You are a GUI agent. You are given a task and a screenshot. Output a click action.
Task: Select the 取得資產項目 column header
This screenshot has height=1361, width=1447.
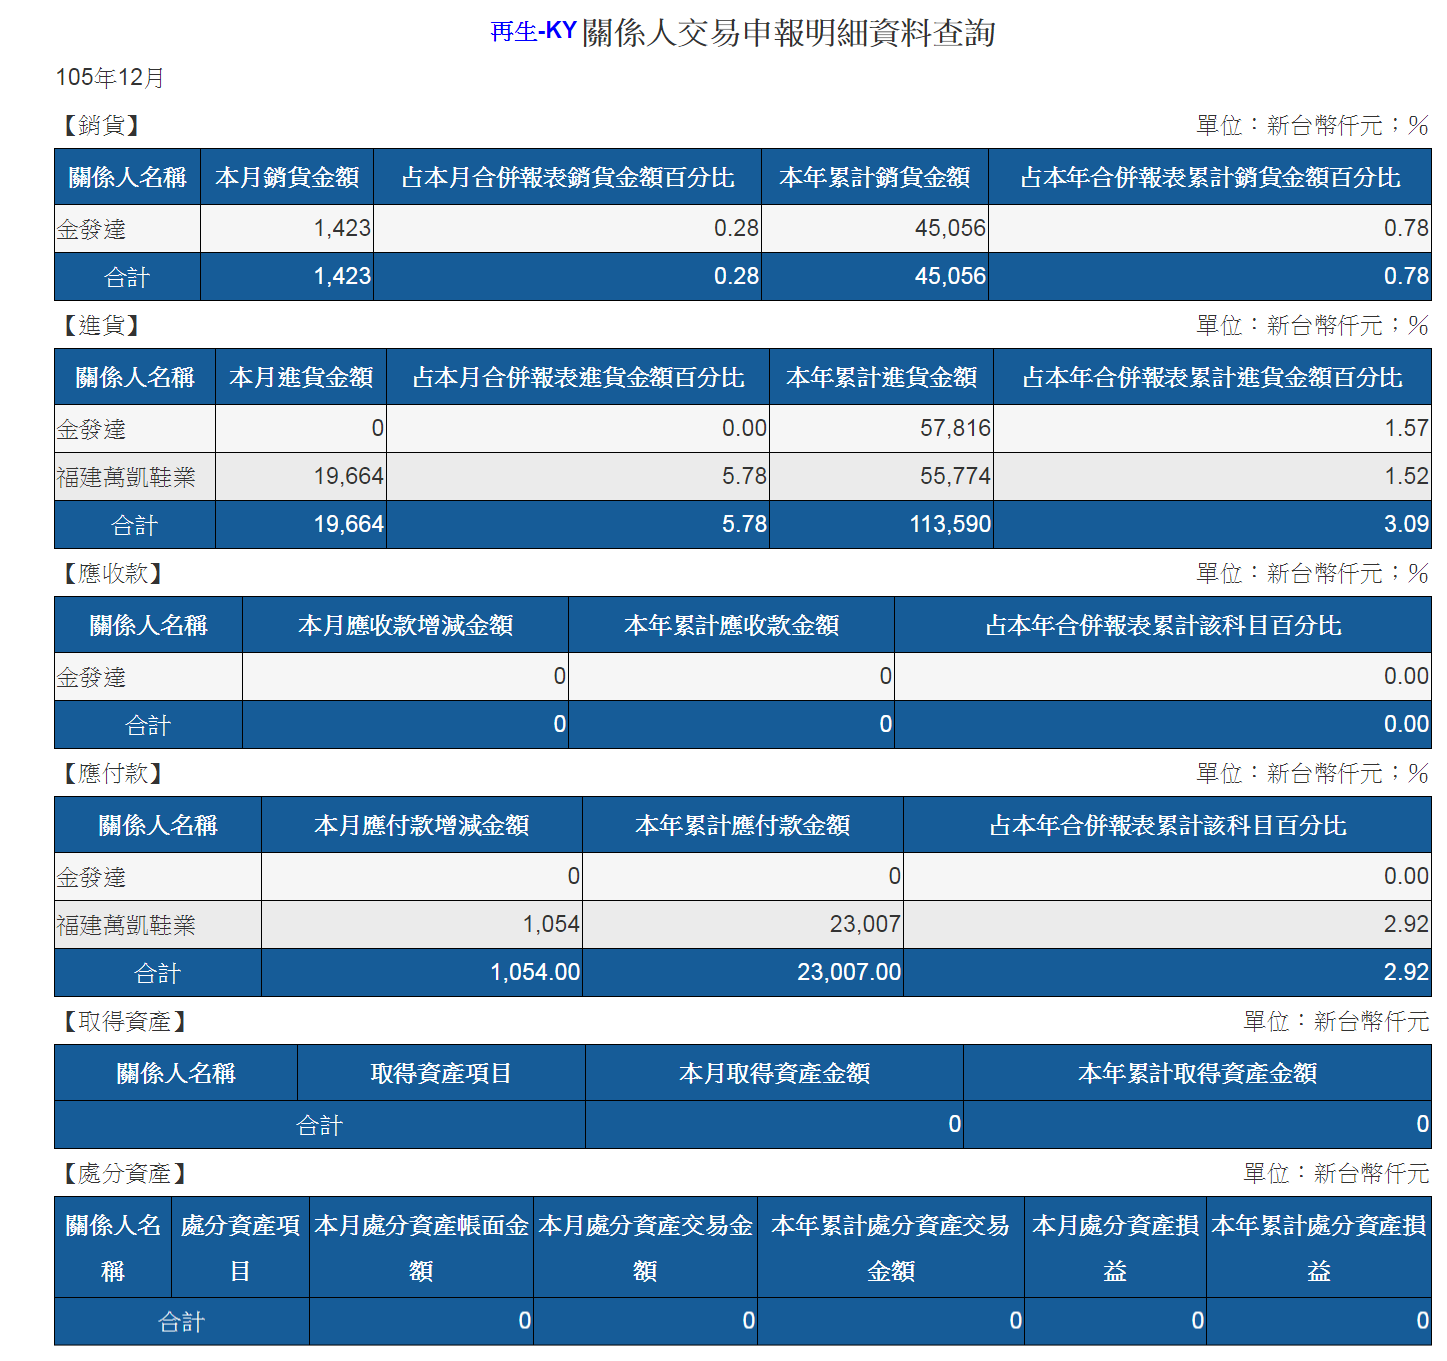[x=441, y=1073]
